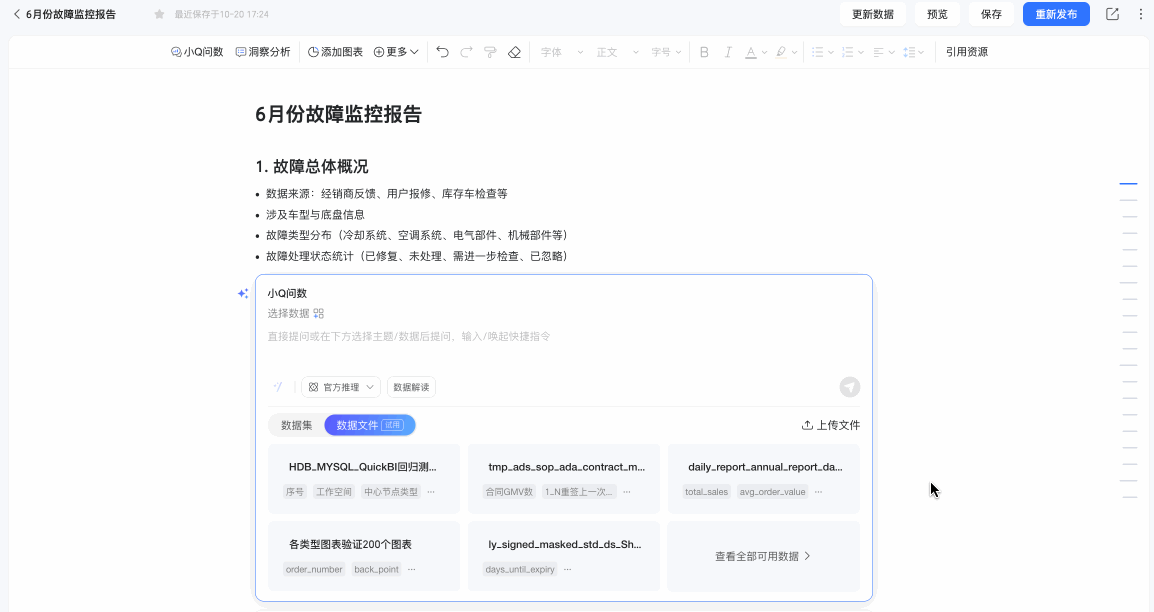Open the vertical three-dot menu
The width and height of the screenshot is (1154, 612).
pos(1141,14)
